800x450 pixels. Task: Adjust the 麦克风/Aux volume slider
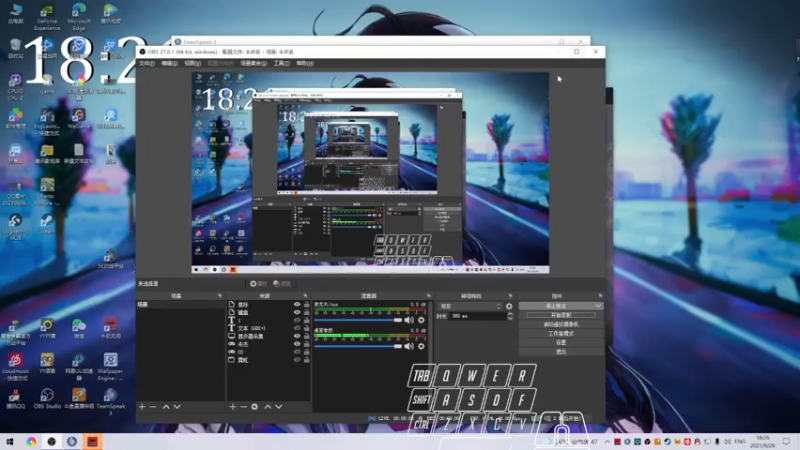(358, 320)
